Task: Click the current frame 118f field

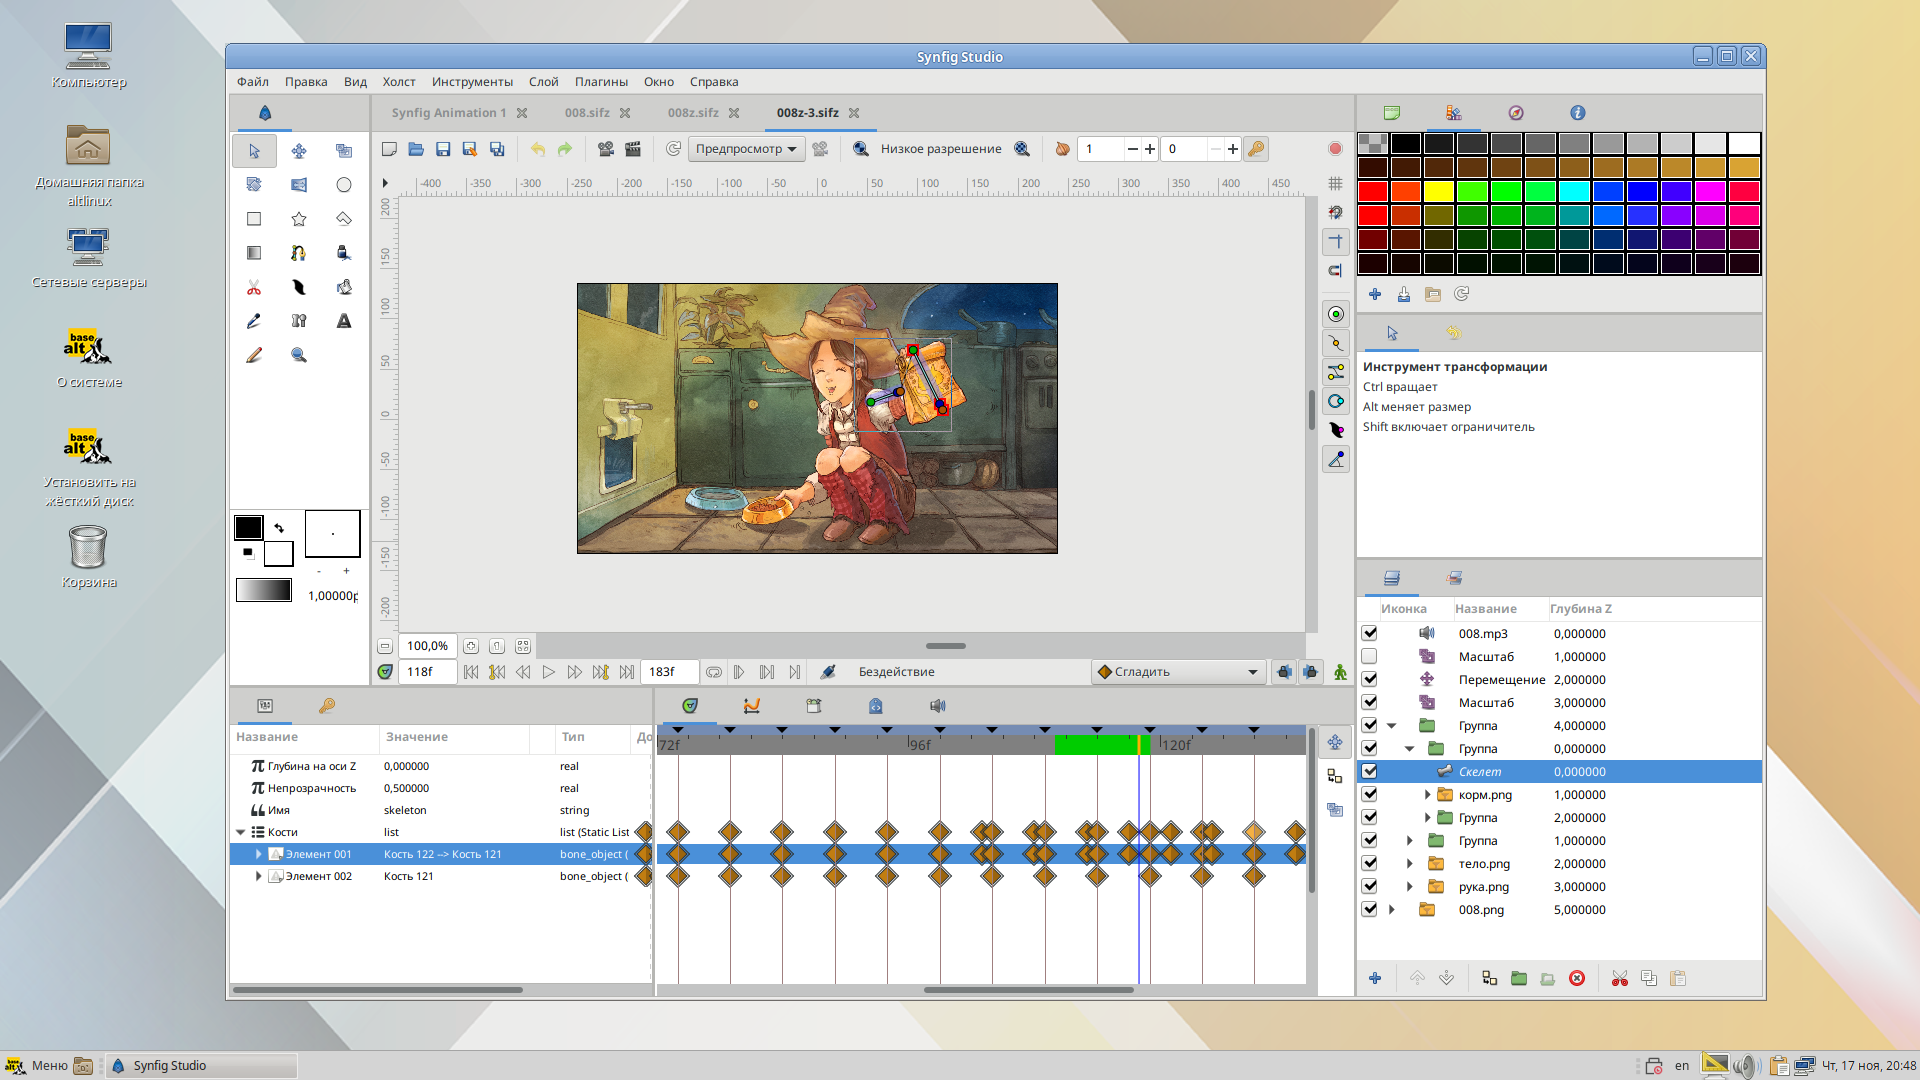Action: [427, 672]
